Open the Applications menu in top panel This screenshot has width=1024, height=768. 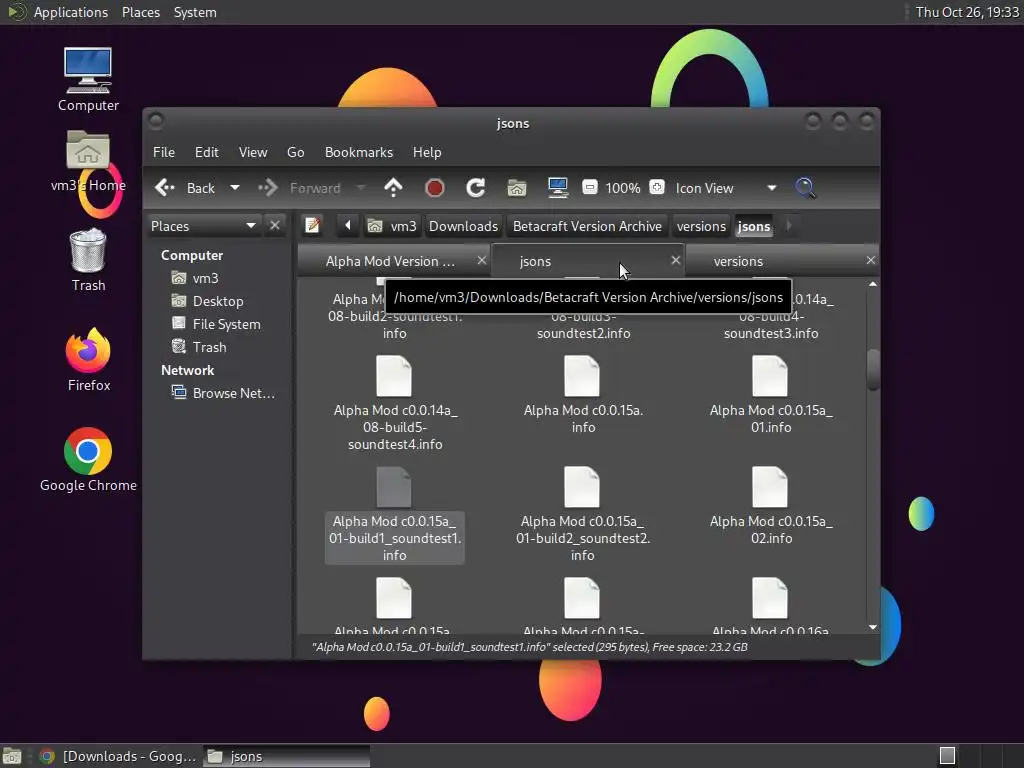[x=71, y=12]
